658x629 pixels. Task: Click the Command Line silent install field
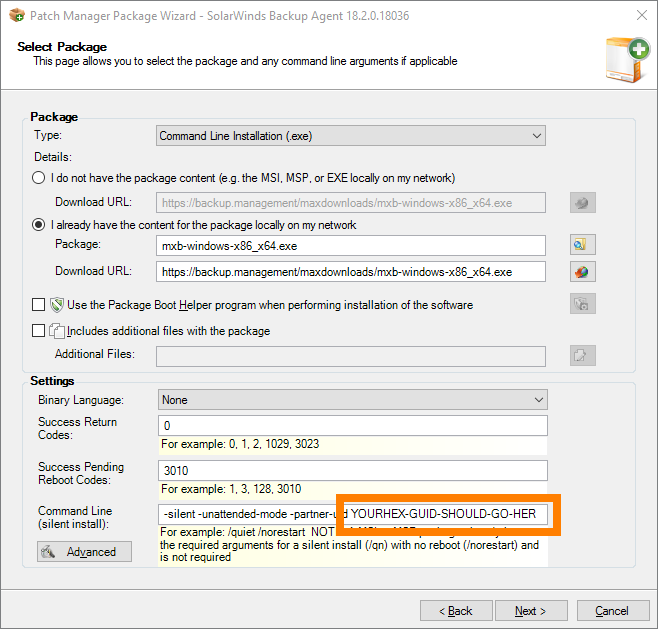point(352,514)
